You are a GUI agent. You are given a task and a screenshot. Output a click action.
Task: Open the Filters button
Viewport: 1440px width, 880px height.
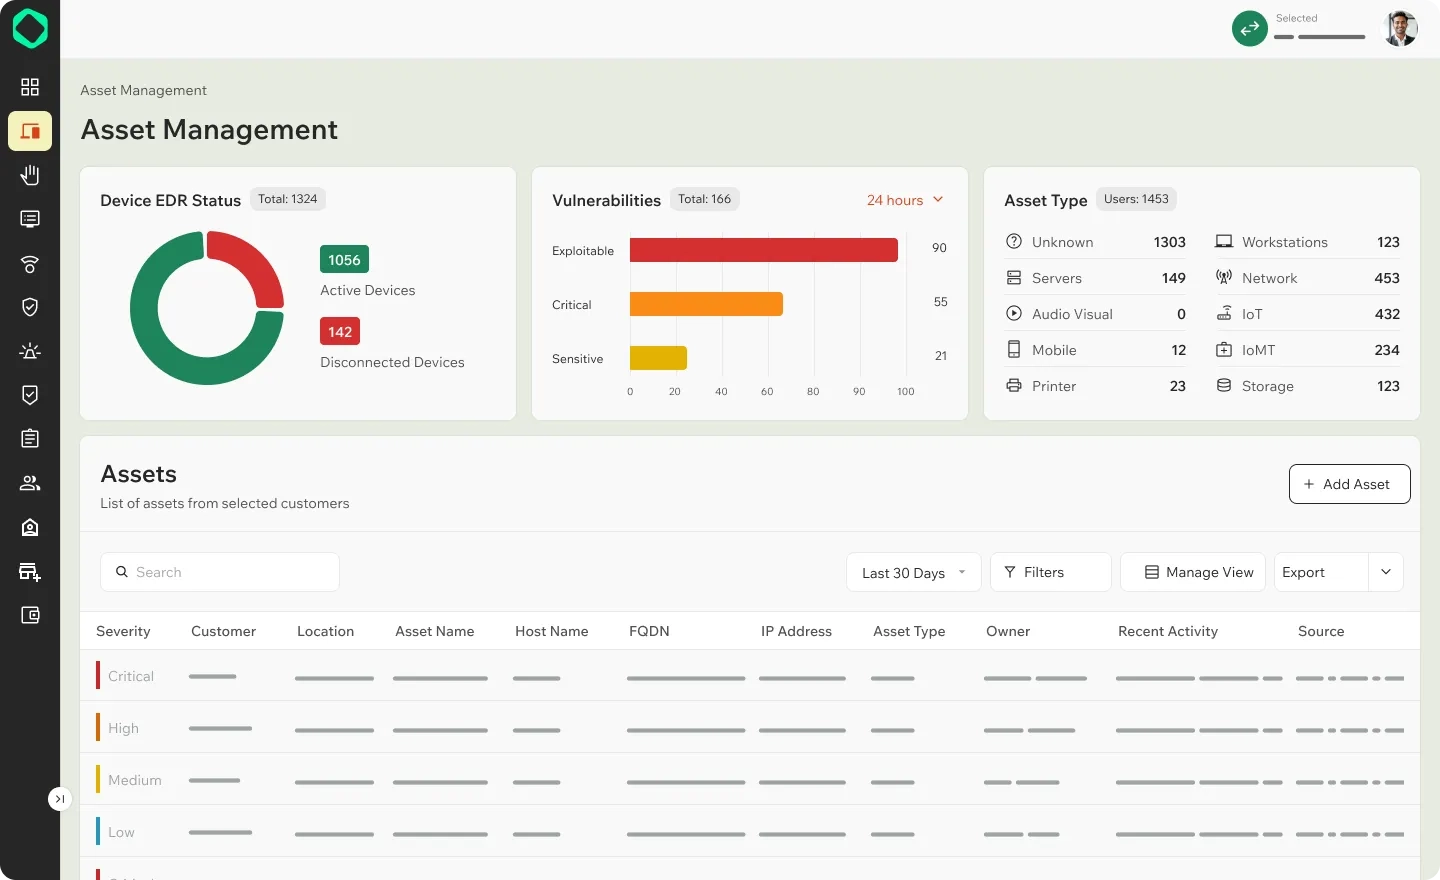point(1051,572)
